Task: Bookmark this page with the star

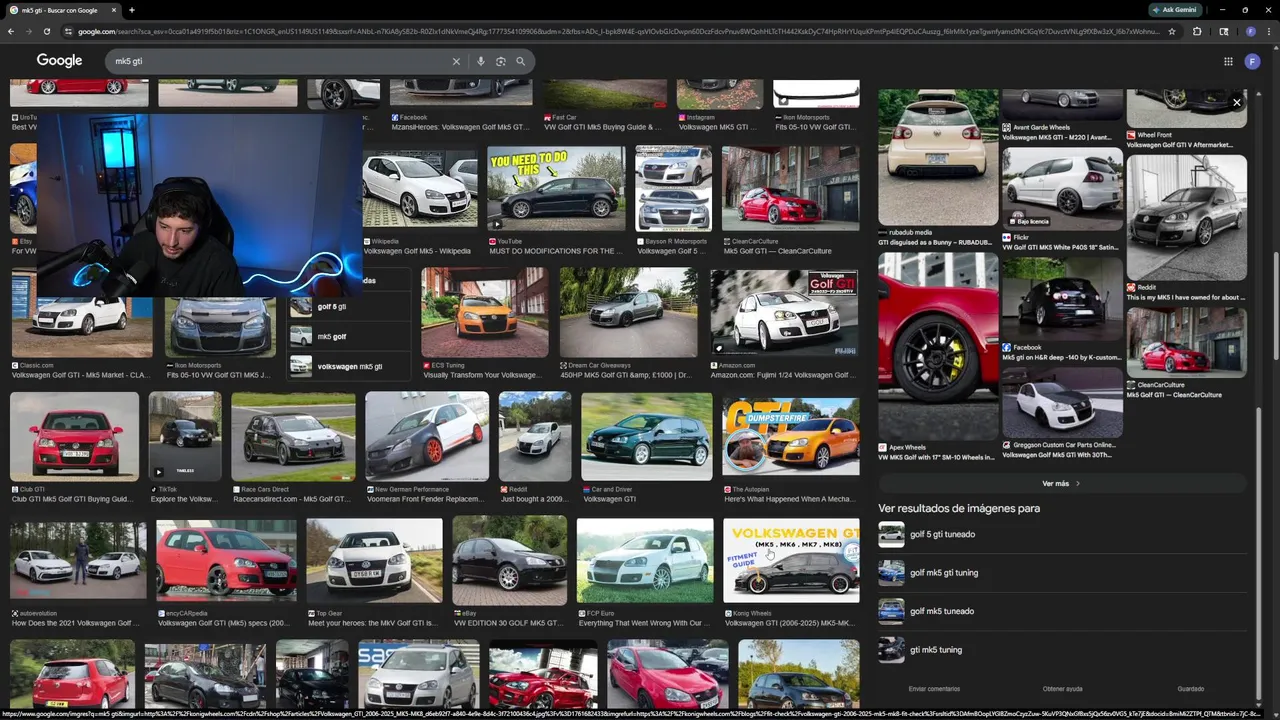Action: (x=1172, y=31)
